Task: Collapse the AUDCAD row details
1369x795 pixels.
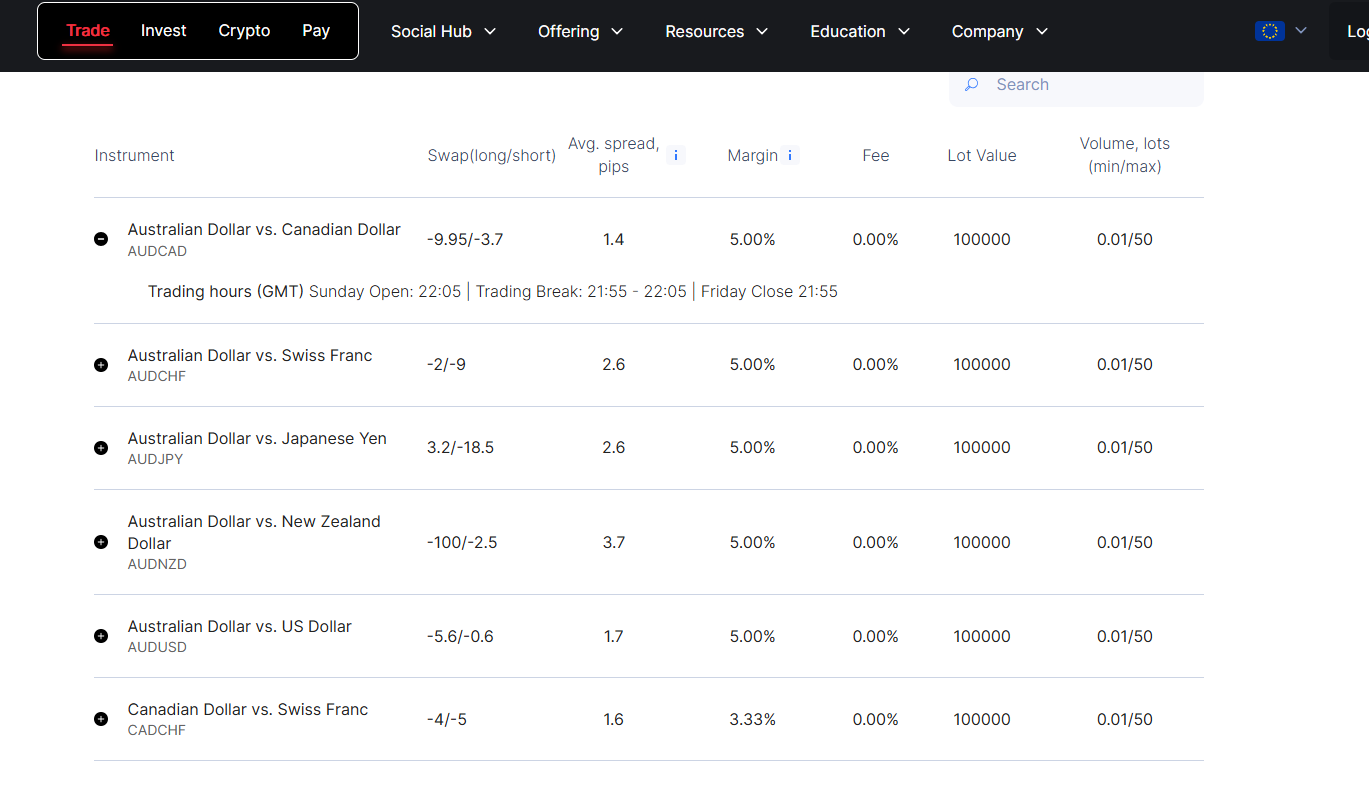Action: point(101,239)
